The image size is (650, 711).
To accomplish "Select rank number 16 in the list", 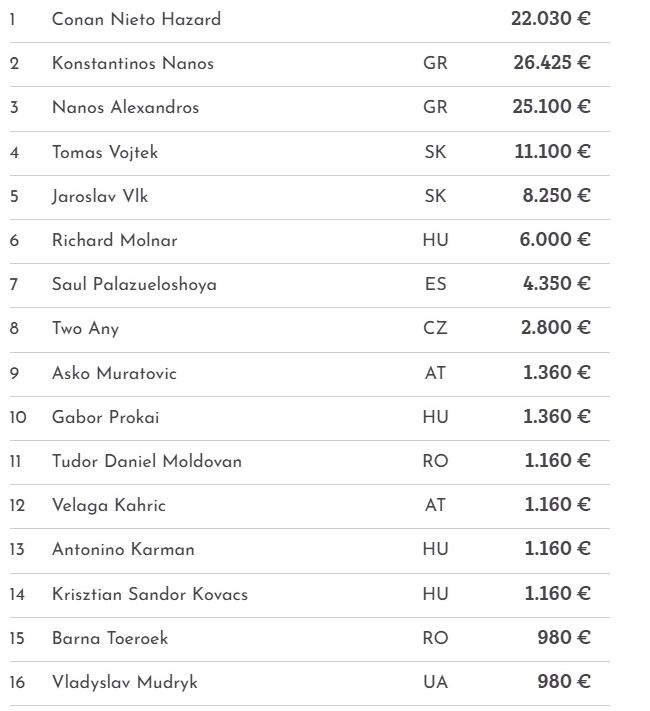I will click(x=18, y=682).
